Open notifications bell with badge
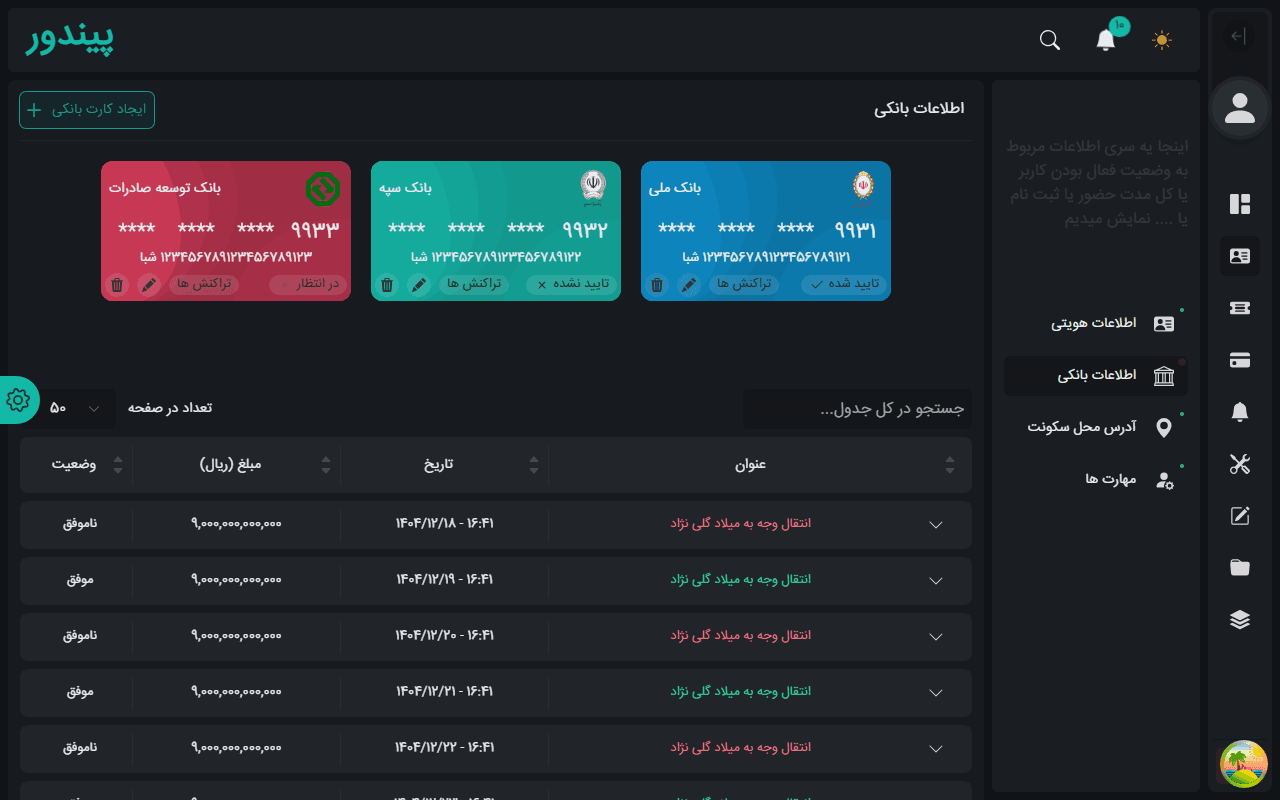 pyautogui.click(x=1106, y=40)
